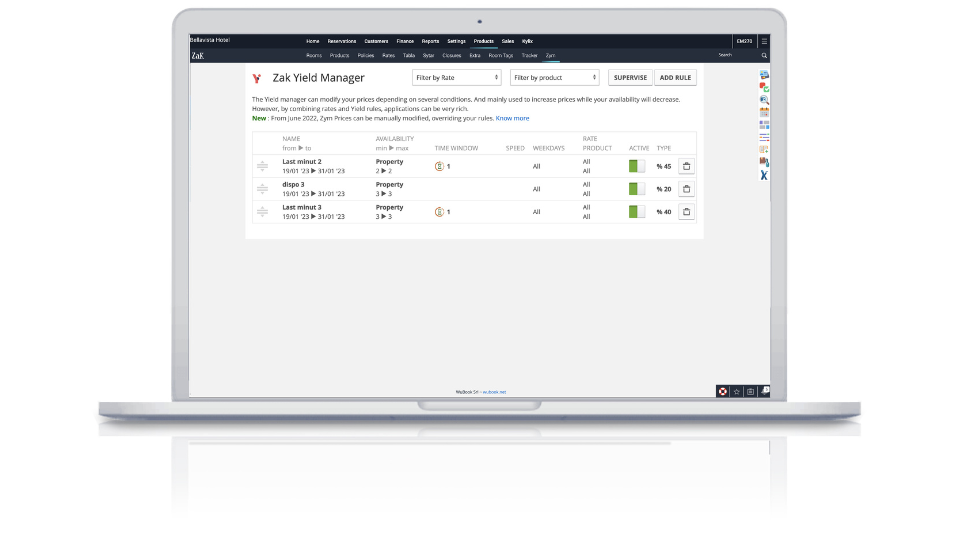Switch to the Room Tags tab
The height and width of the screenshot is (540, 960).
coord(501,56)
